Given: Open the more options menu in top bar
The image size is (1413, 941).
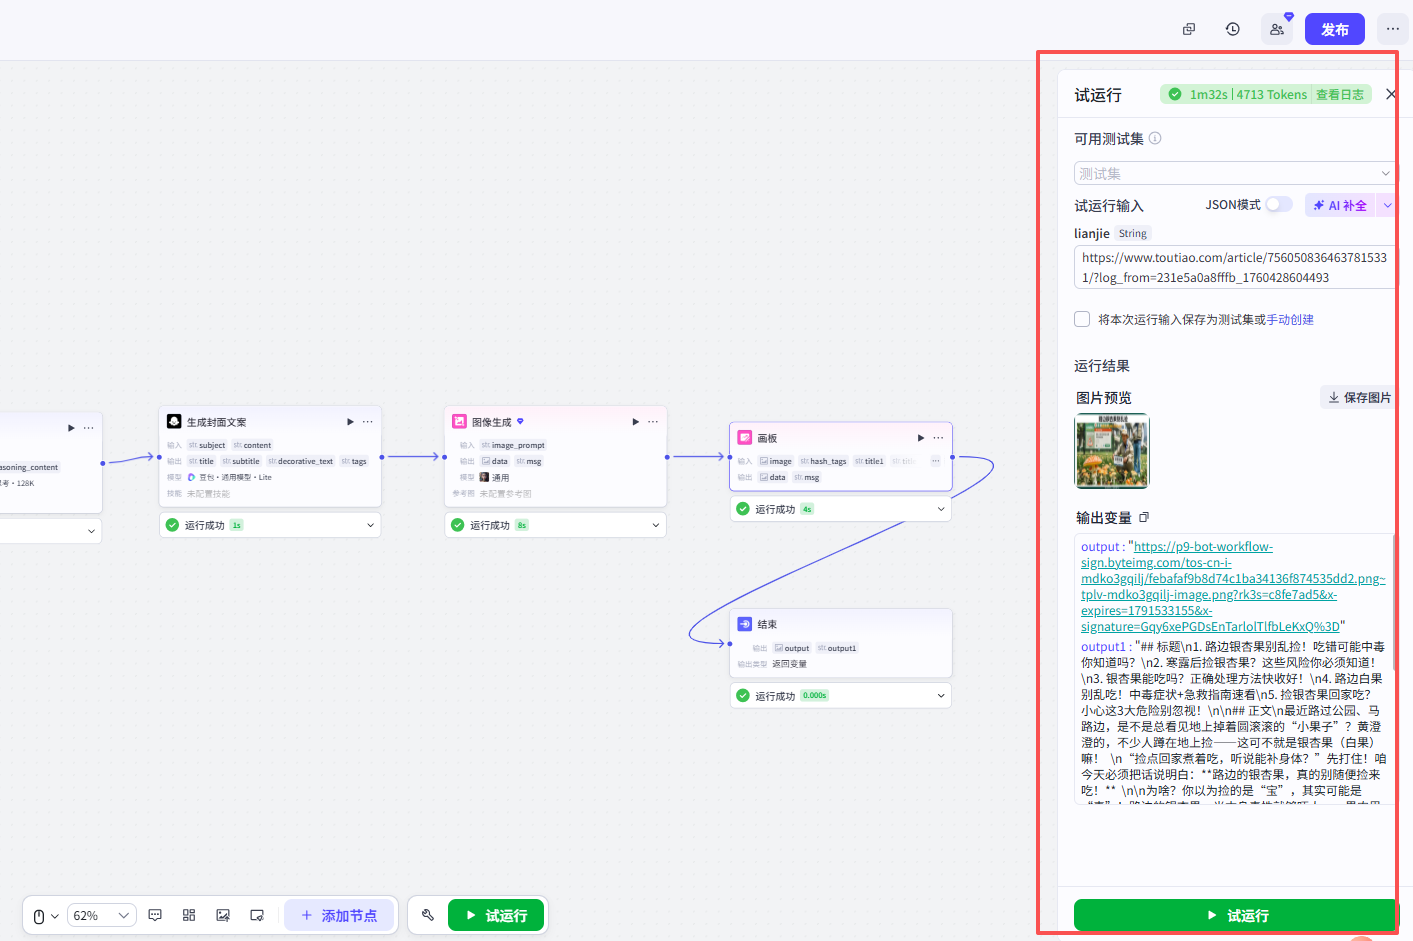Looking at the screenshot, I should click(x=1393, y=29).
